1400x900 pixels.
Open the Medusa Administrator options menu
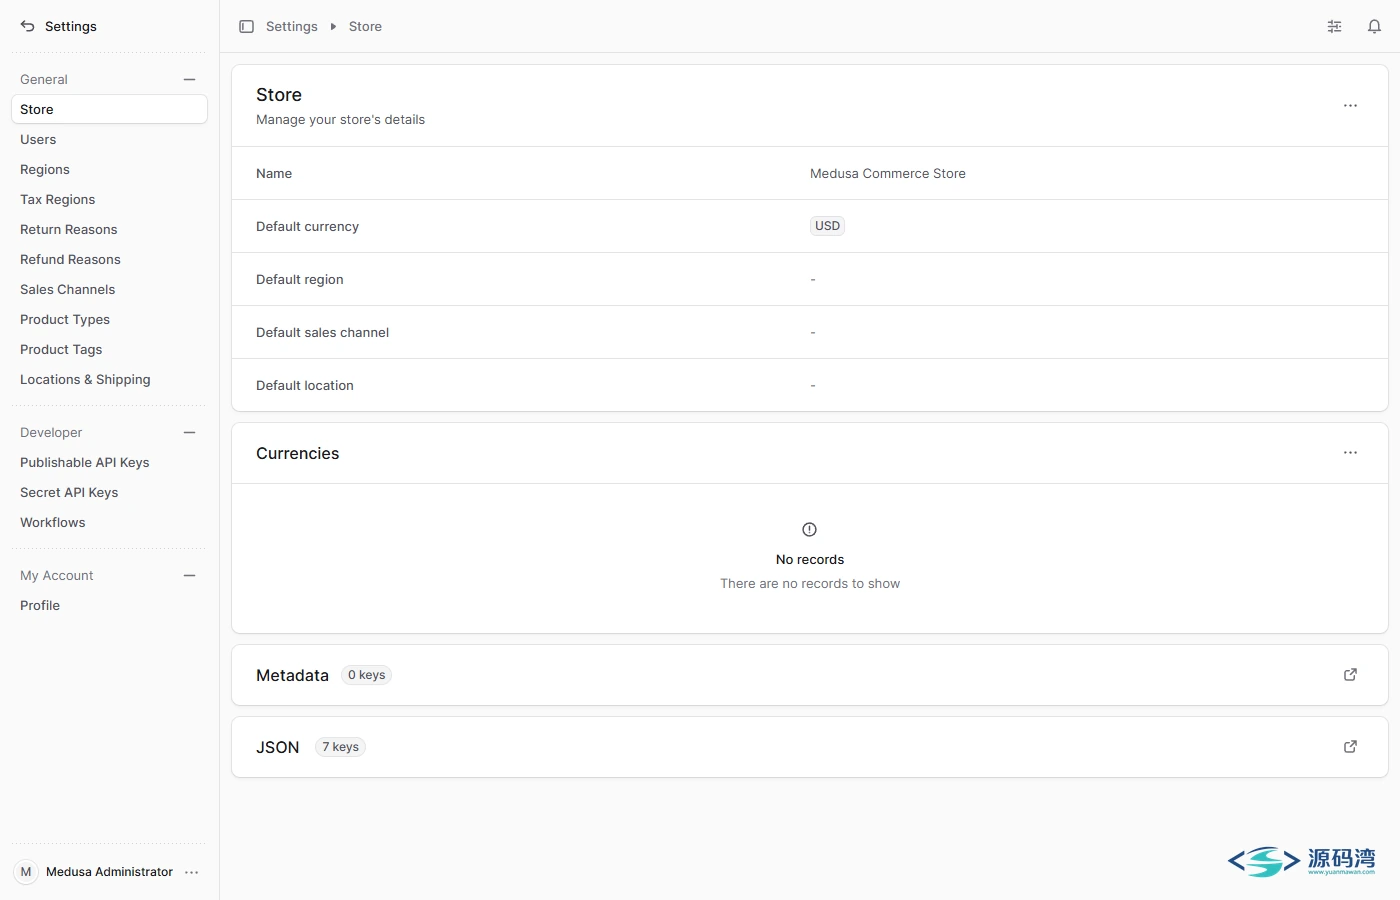coord(192,872)
